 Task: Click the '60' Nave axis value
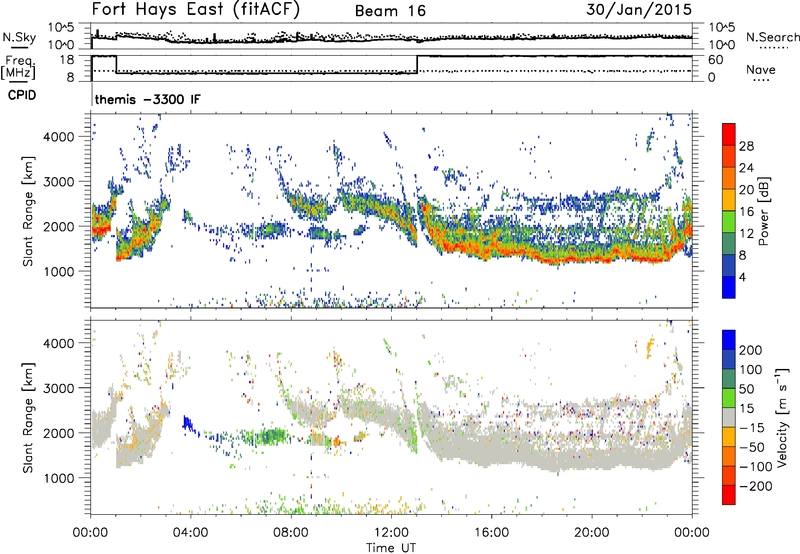coord(715,60)
